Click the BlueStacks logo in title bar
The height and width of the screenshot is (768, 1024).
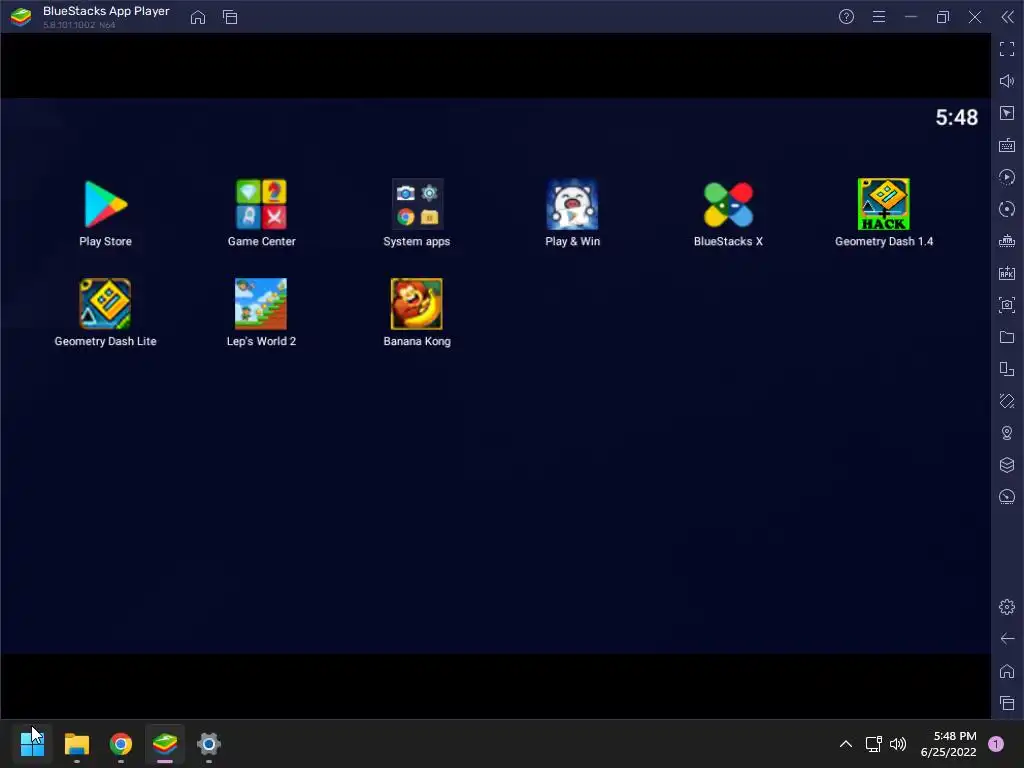click(x=21, y=17)
